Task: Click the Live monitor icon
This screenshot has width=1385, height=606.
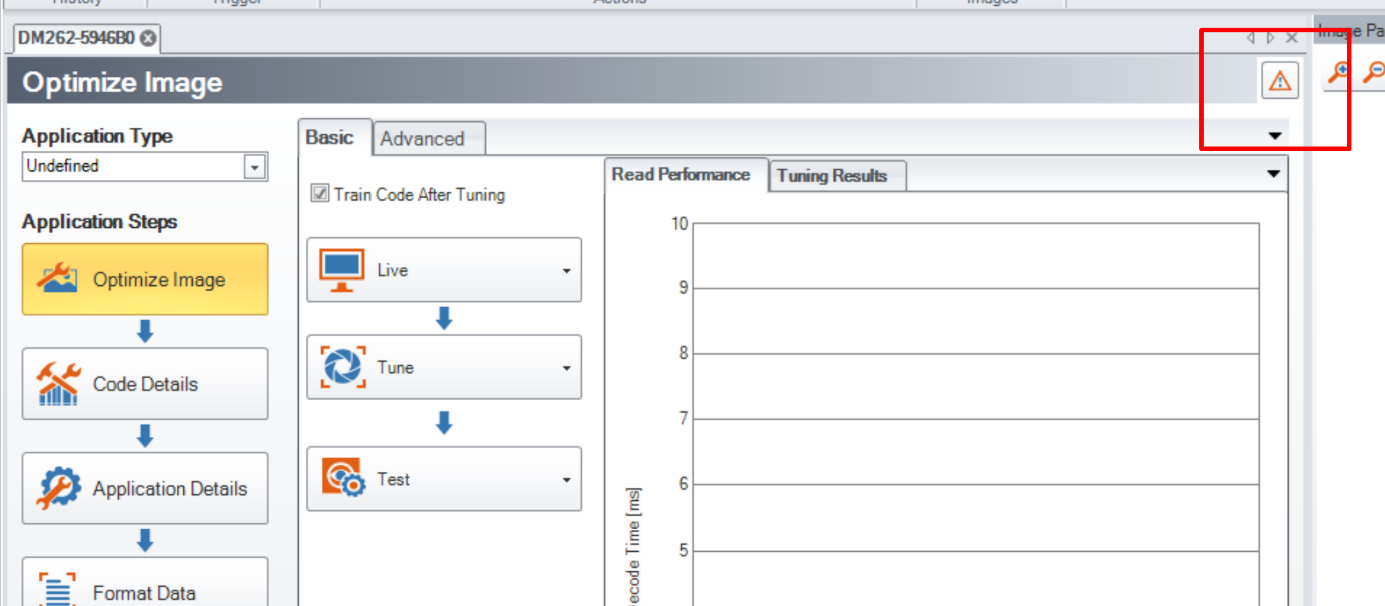Action: tap(342, 270)
